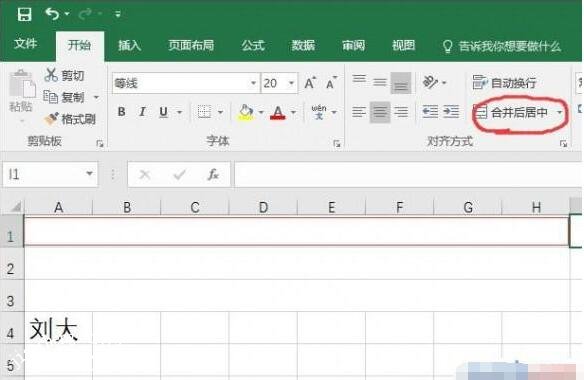Click the fx Insert Function icon
Viewport: 584px width, 380px height.
coord(213,174)
